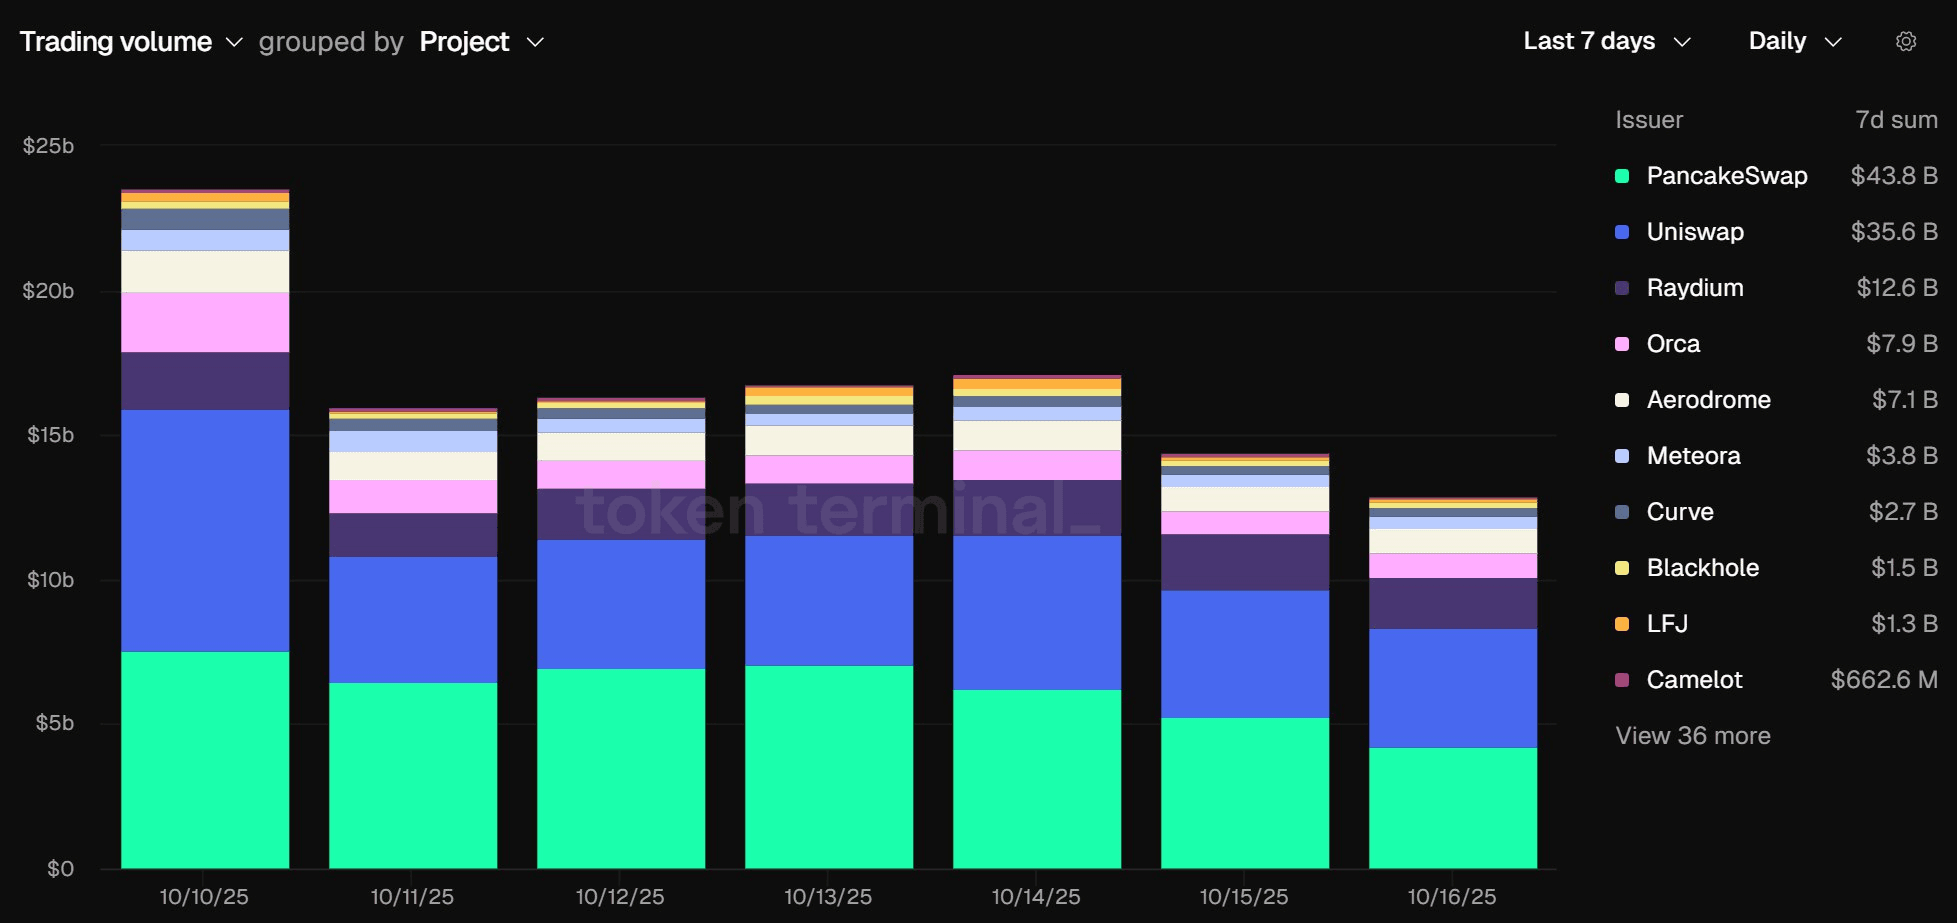This screenshot has width=1957, height=923.
Task: Click the PancakeSwap green legend swatch
Action: coord(1622,176)
